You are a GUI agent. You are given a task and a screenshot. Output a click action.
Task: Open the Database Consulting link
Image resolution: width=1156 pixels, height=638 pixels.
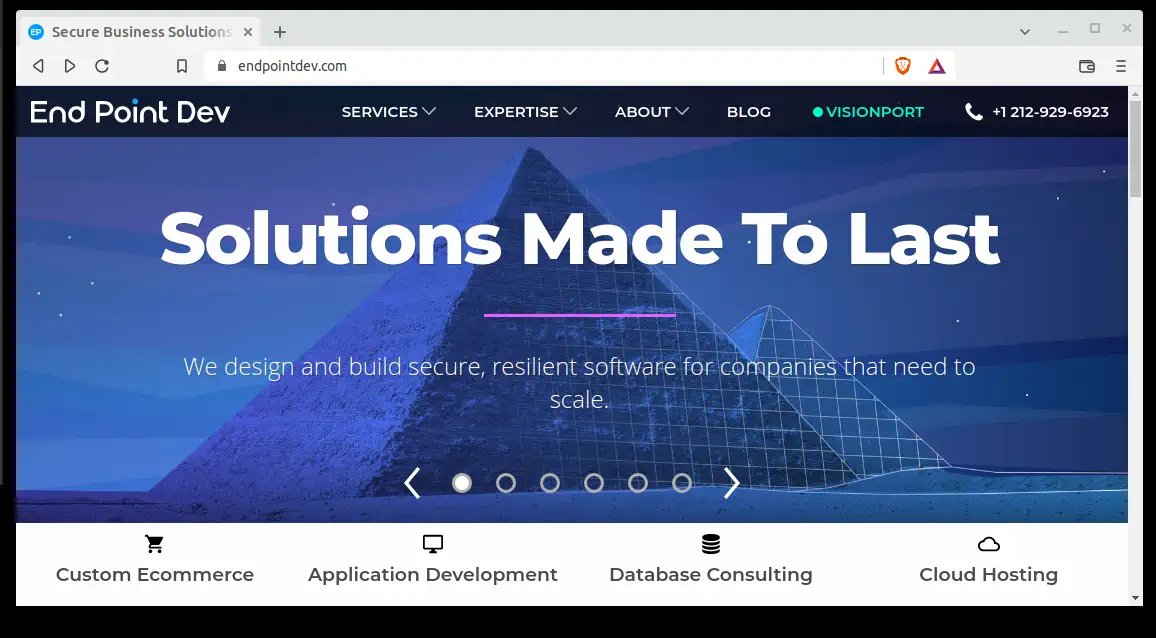point(711,575)
